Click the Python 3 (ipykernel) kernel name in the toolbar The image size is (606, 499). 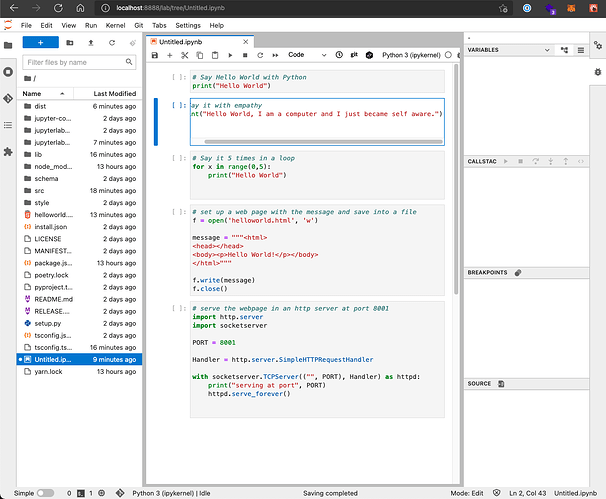(x=413, y=55)
